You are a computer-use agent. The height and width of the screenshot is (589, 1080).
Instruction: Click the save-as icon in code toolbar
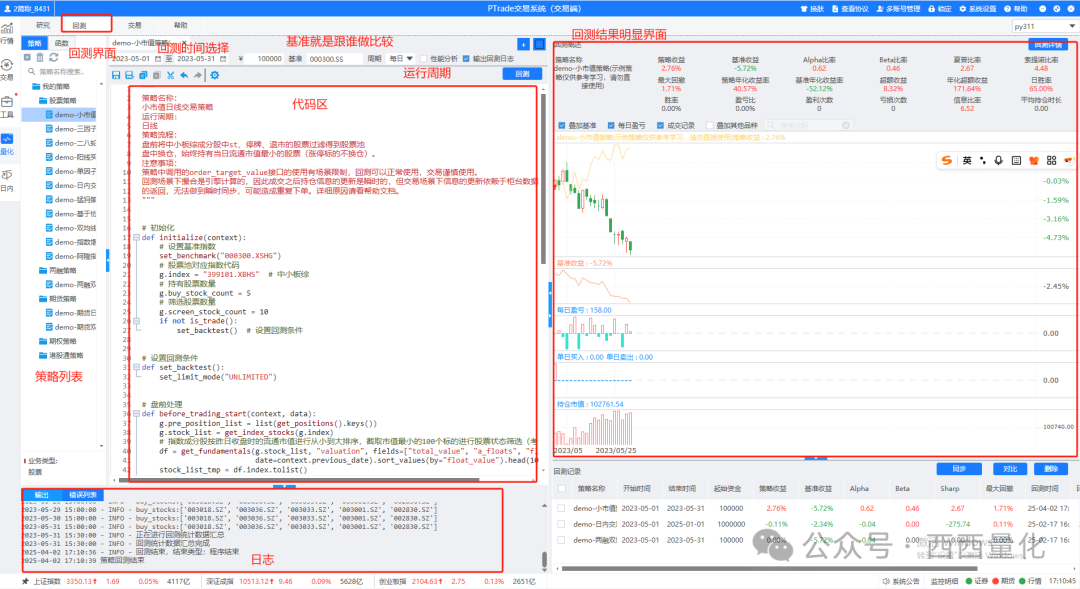tap(129, 75)
